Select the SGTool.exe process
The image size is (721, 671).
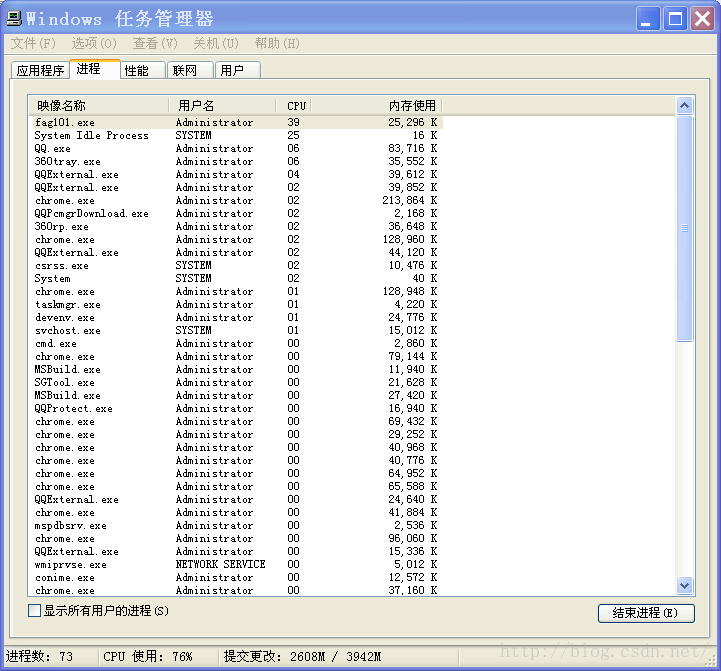[x=235, y=382]
